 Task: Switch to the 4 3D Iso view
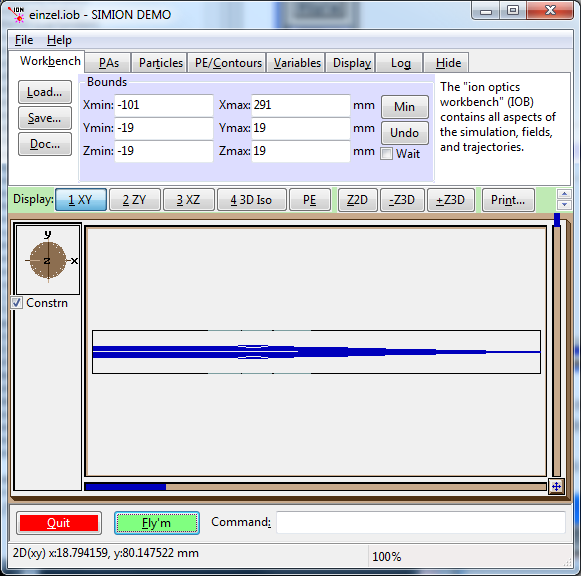click(x=252, y=200)
